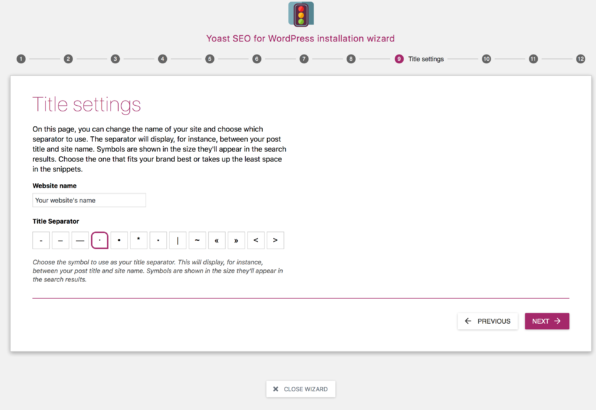The image size is (596, 411).
Task: Go to wizard step 1
Action: [x=21, y=59]
